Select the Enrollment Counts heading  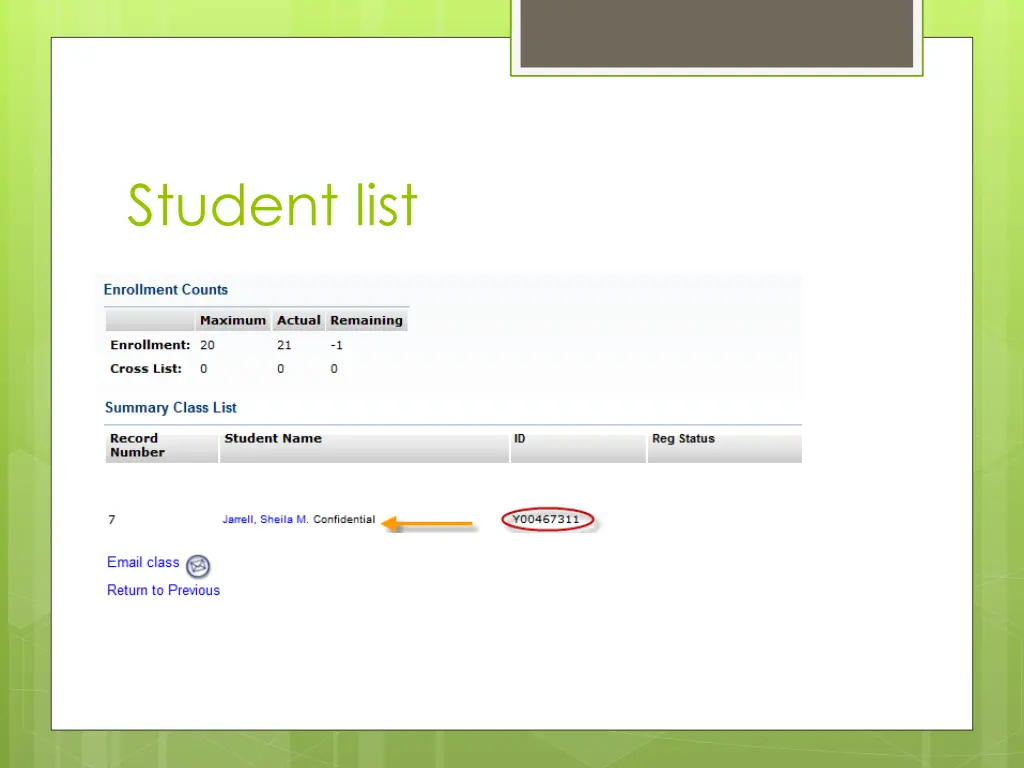point(165,289)
